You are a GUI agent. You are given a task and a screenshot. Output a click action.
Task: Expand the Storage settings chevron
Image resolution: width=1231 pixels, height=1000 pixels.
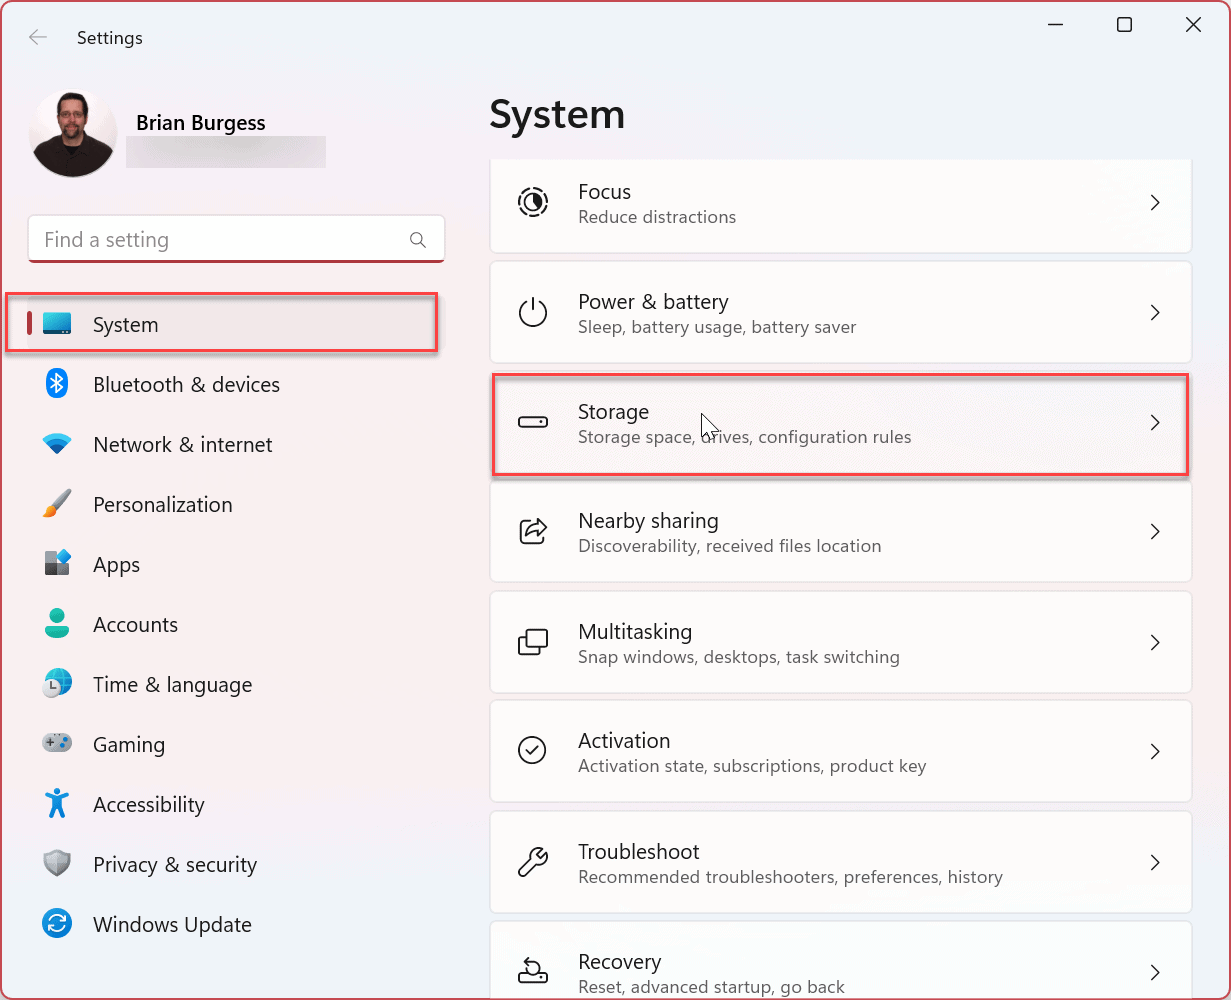coord(1155,423)
